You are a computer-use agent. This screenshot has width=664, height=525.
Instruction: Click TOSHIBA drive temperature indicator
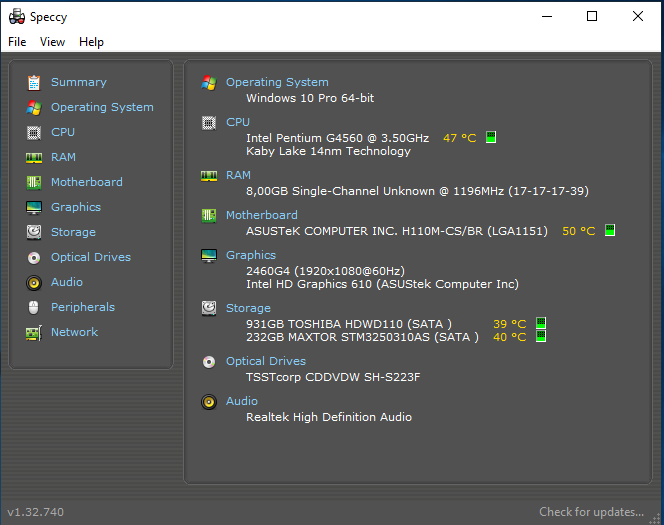coord(541,323)
